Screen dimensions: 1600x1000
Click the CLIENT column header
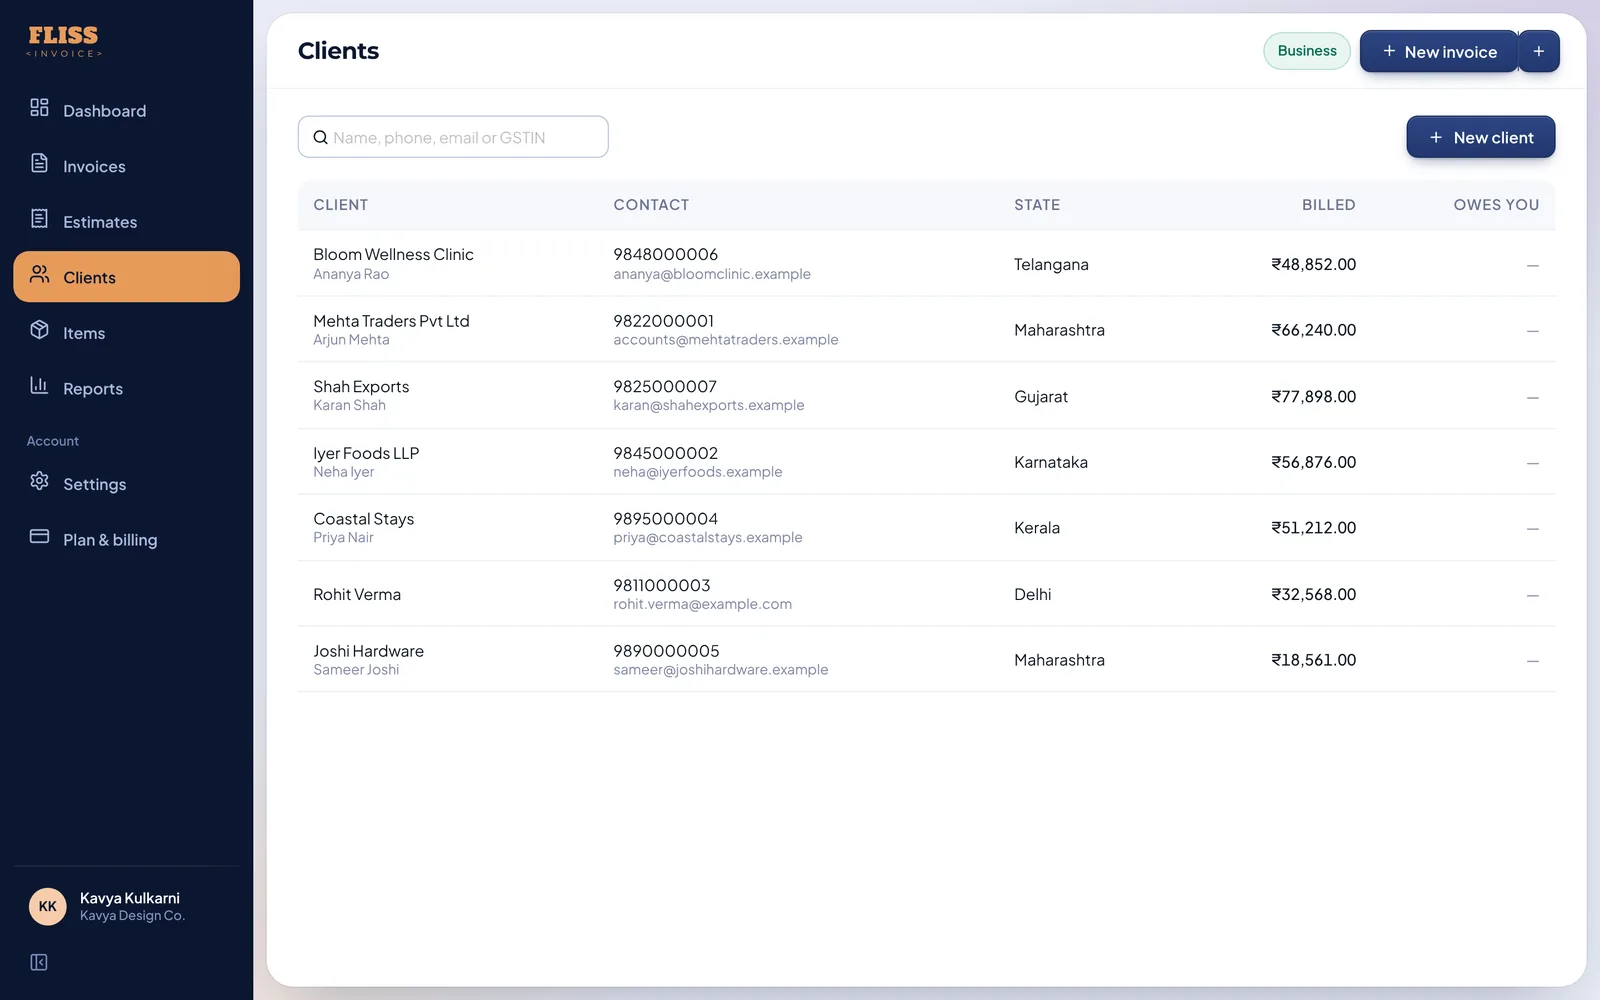click(341, 205)
